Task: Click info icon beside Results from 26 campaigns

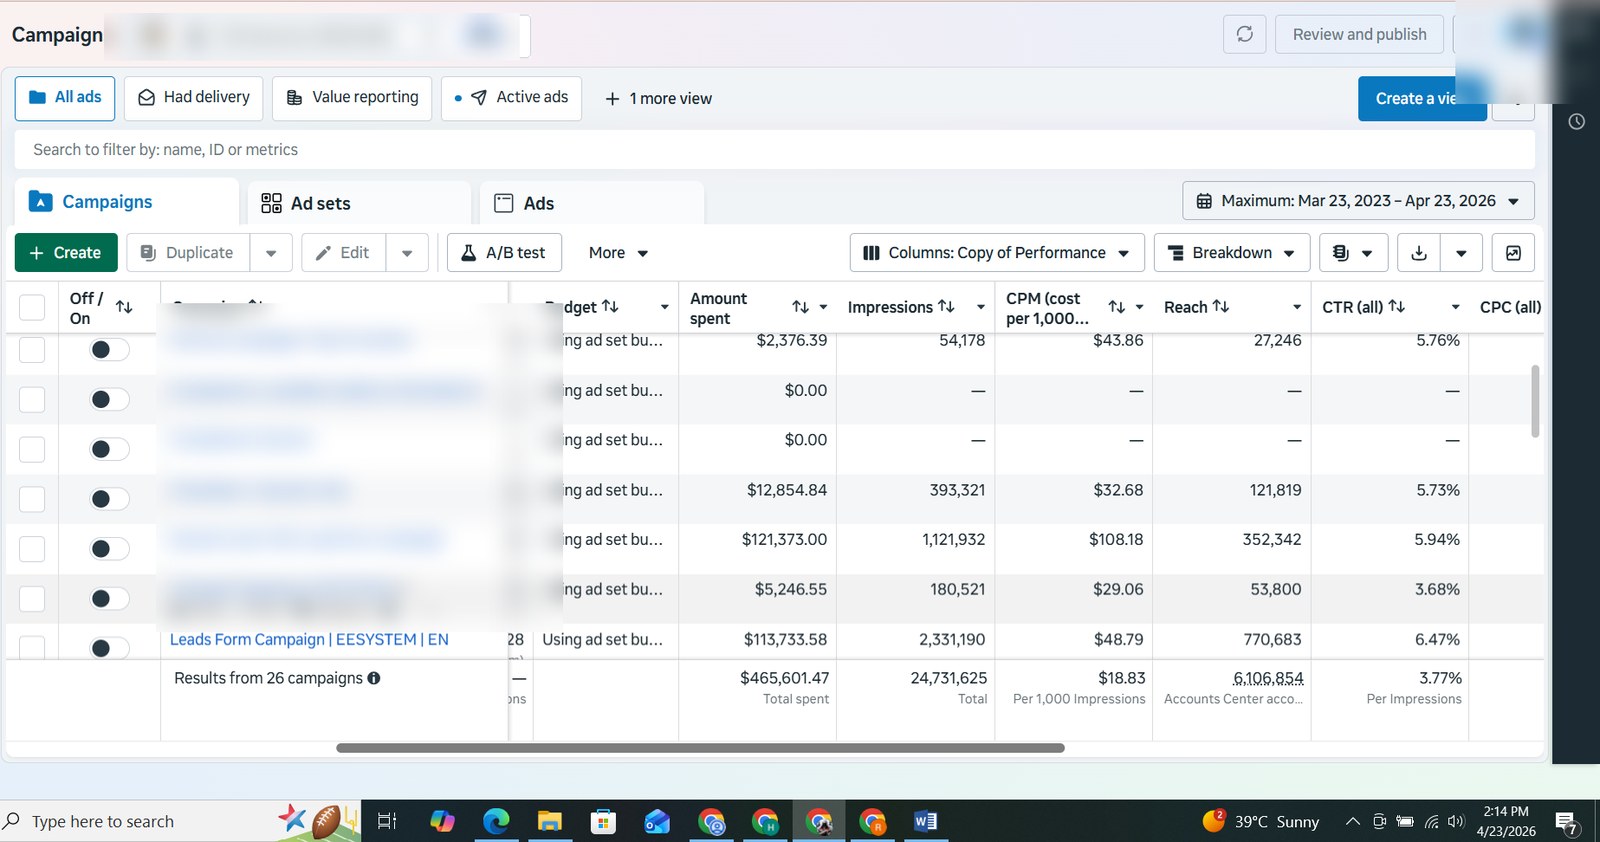Action: (x=374, y=678)
